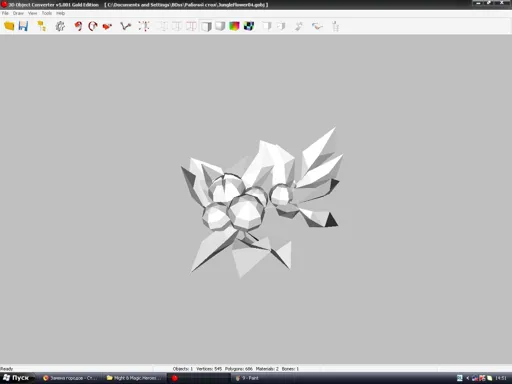
Task: Click the Ready status text
Action: click(x=7, y=369)
